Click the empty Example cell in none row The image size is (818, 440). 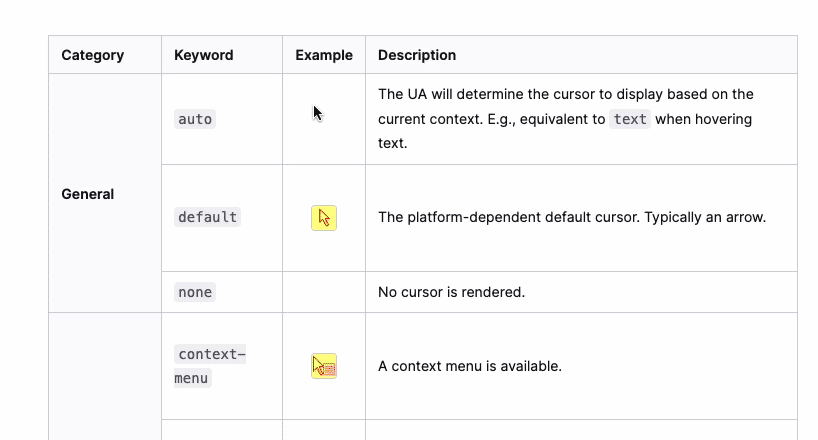tap(324, 292)
